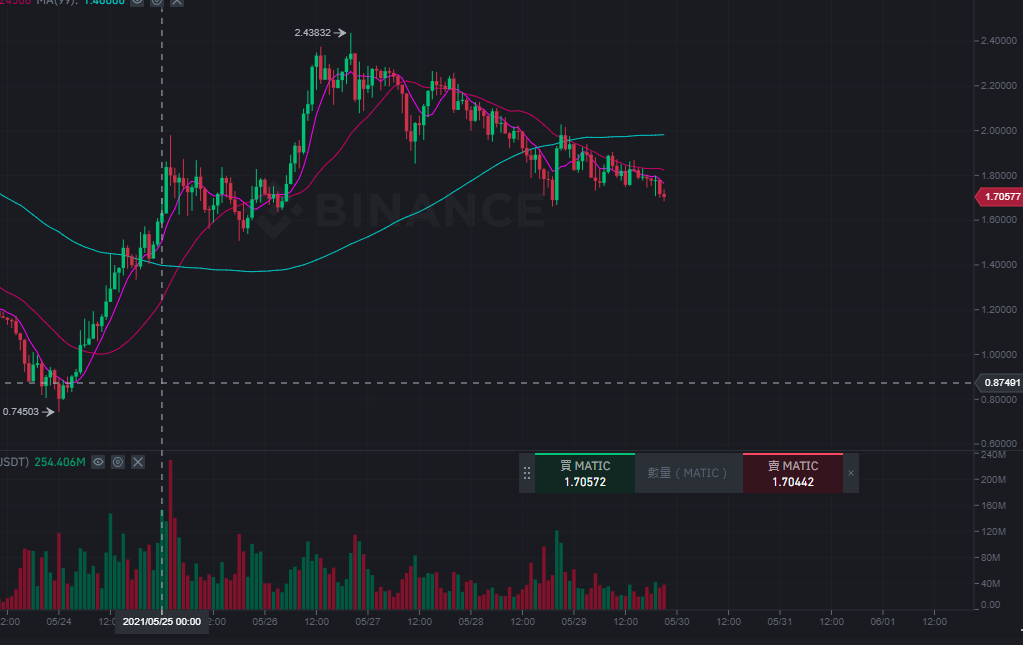The height and width of the screenshot is (645, 1023).
Task: Remove the volume indicator with X
Action: (x=138, y=462)
